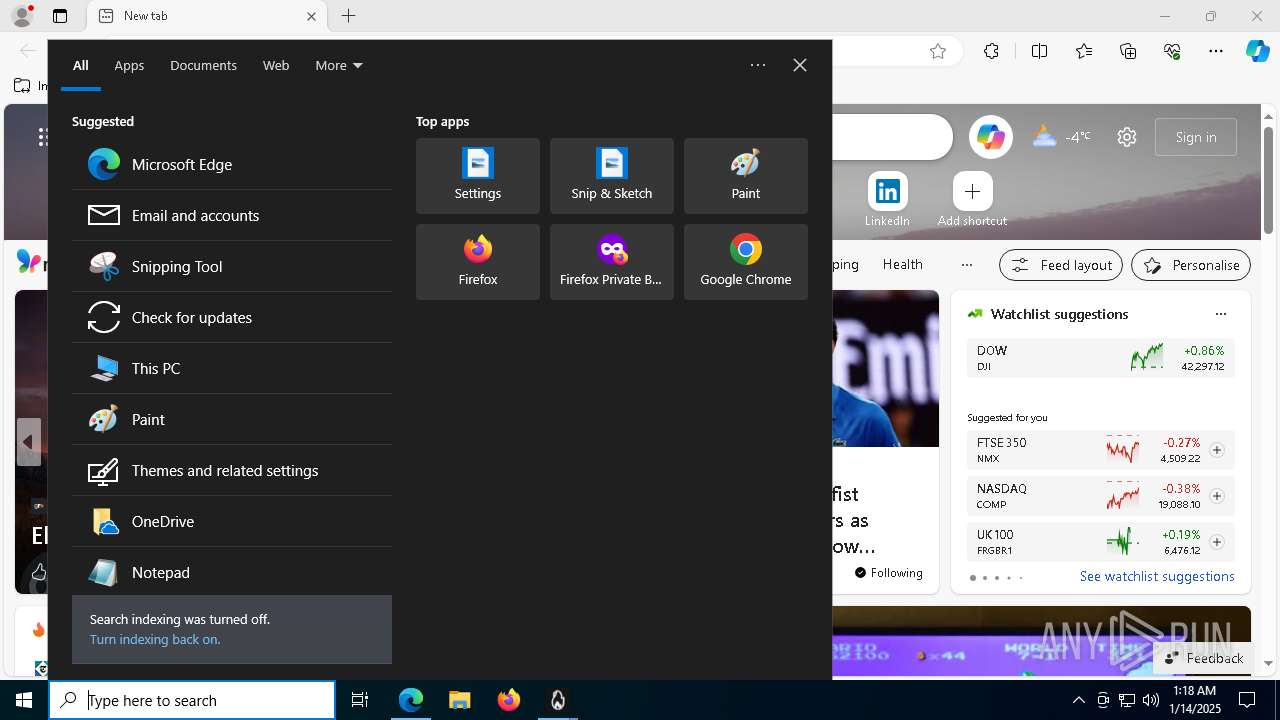The image size is (1280, 720).
Task: Open Edge Settings and more menu
Action: pos(1216,51)
